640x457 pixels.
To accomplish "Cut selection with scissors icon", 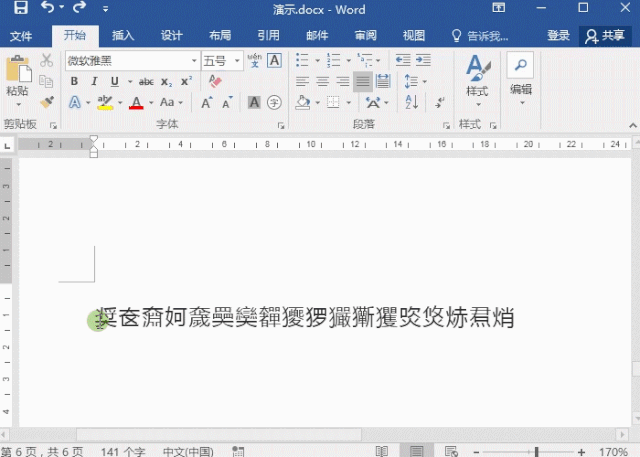I will (47, 61).
